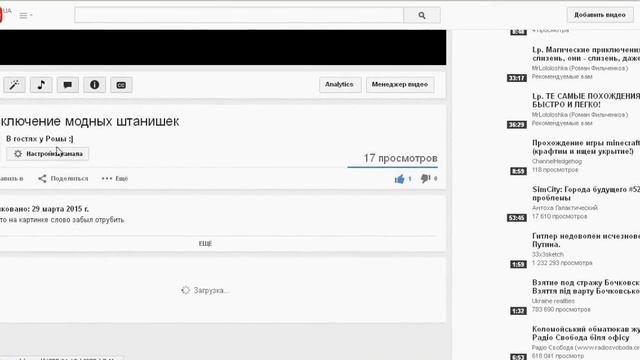Image resolution: width=640 pixels, height=360 pixels.
Task: Expand description with ЕЩЁ
Action: coord(205,244)
